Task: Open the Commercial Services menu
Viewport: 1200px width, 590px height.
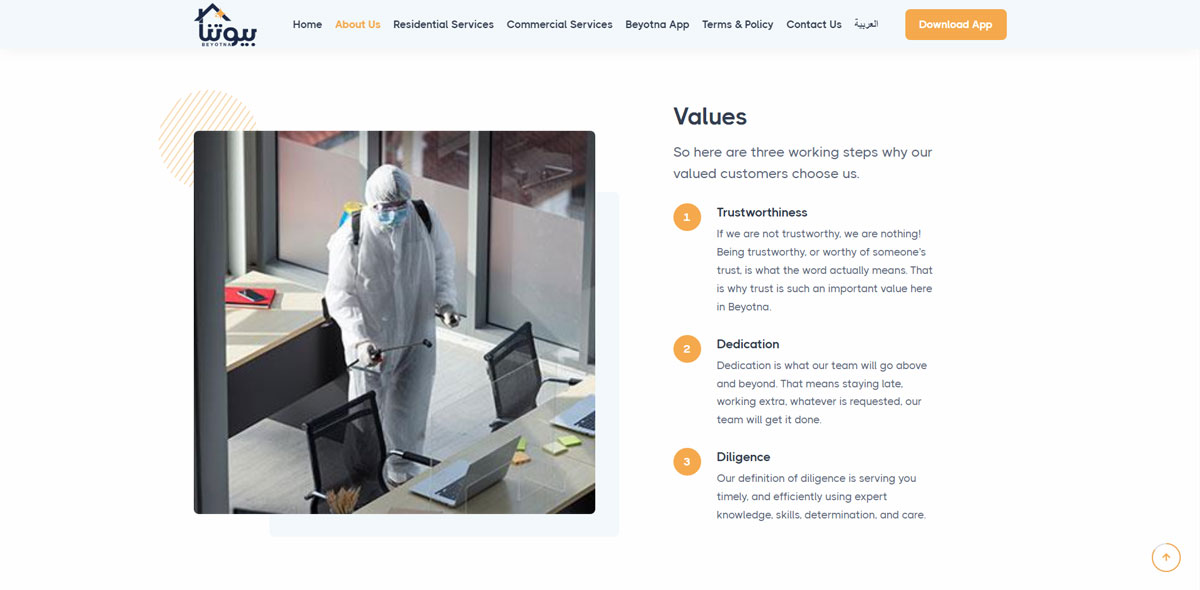Action: point(559,25)
